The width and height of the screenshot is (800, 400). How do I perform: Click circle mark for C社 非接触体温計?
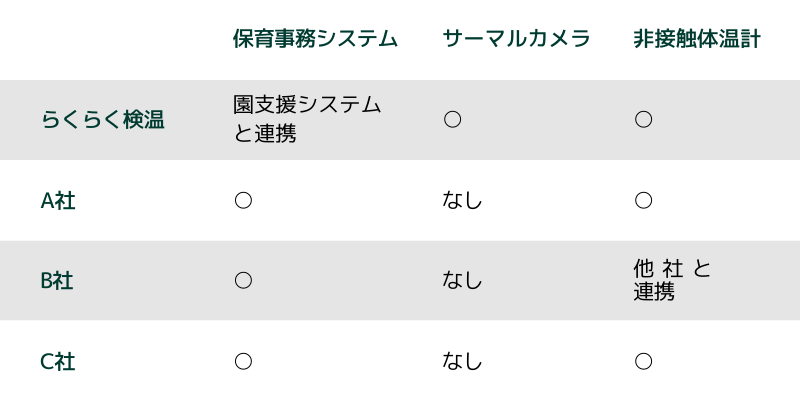[643, 361]
